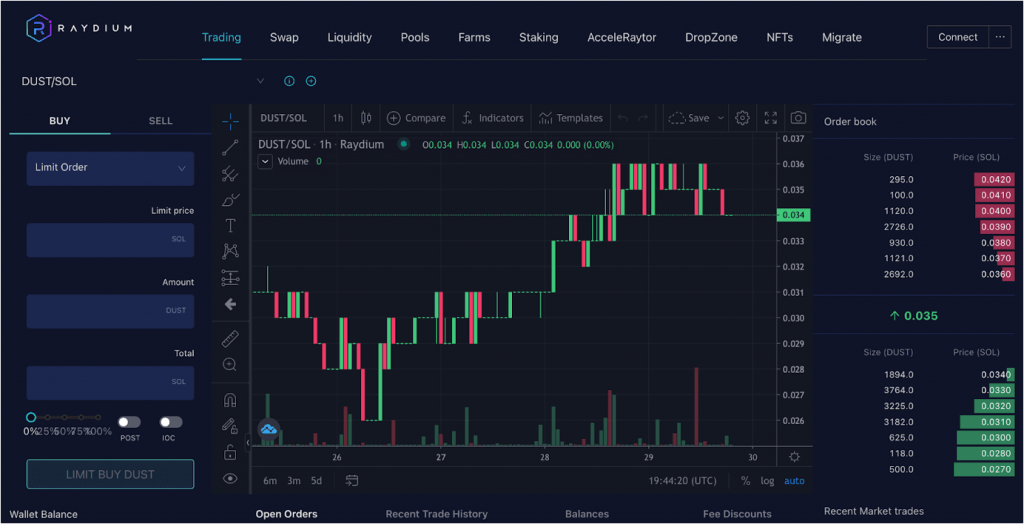1024x524 pixels.
Task: Toggle auto scale mode
Action: [x=794, y=481]
